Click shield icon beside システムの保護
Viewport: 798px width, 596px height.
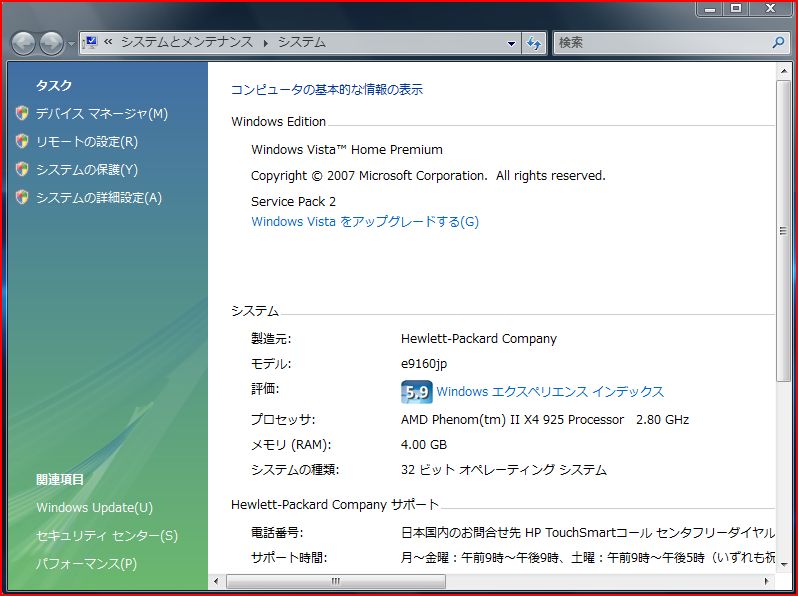tap(22, 169)
